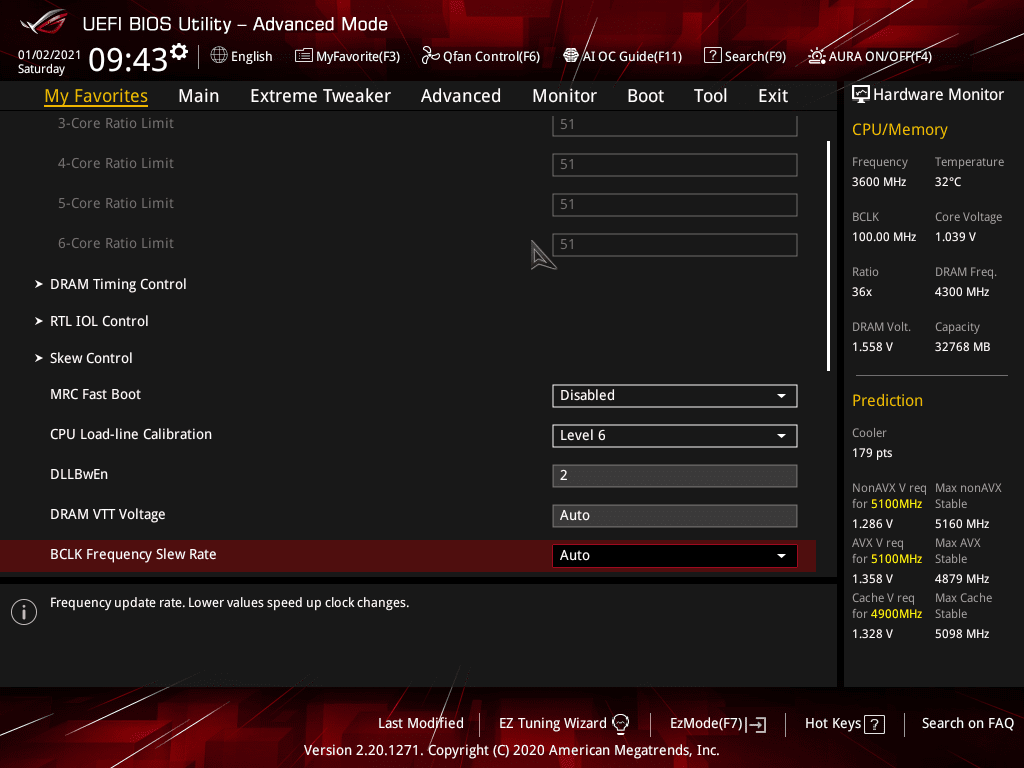
Task: Click the 09:43 clock display
Action: pyautogui.click(x=128, y=59)
